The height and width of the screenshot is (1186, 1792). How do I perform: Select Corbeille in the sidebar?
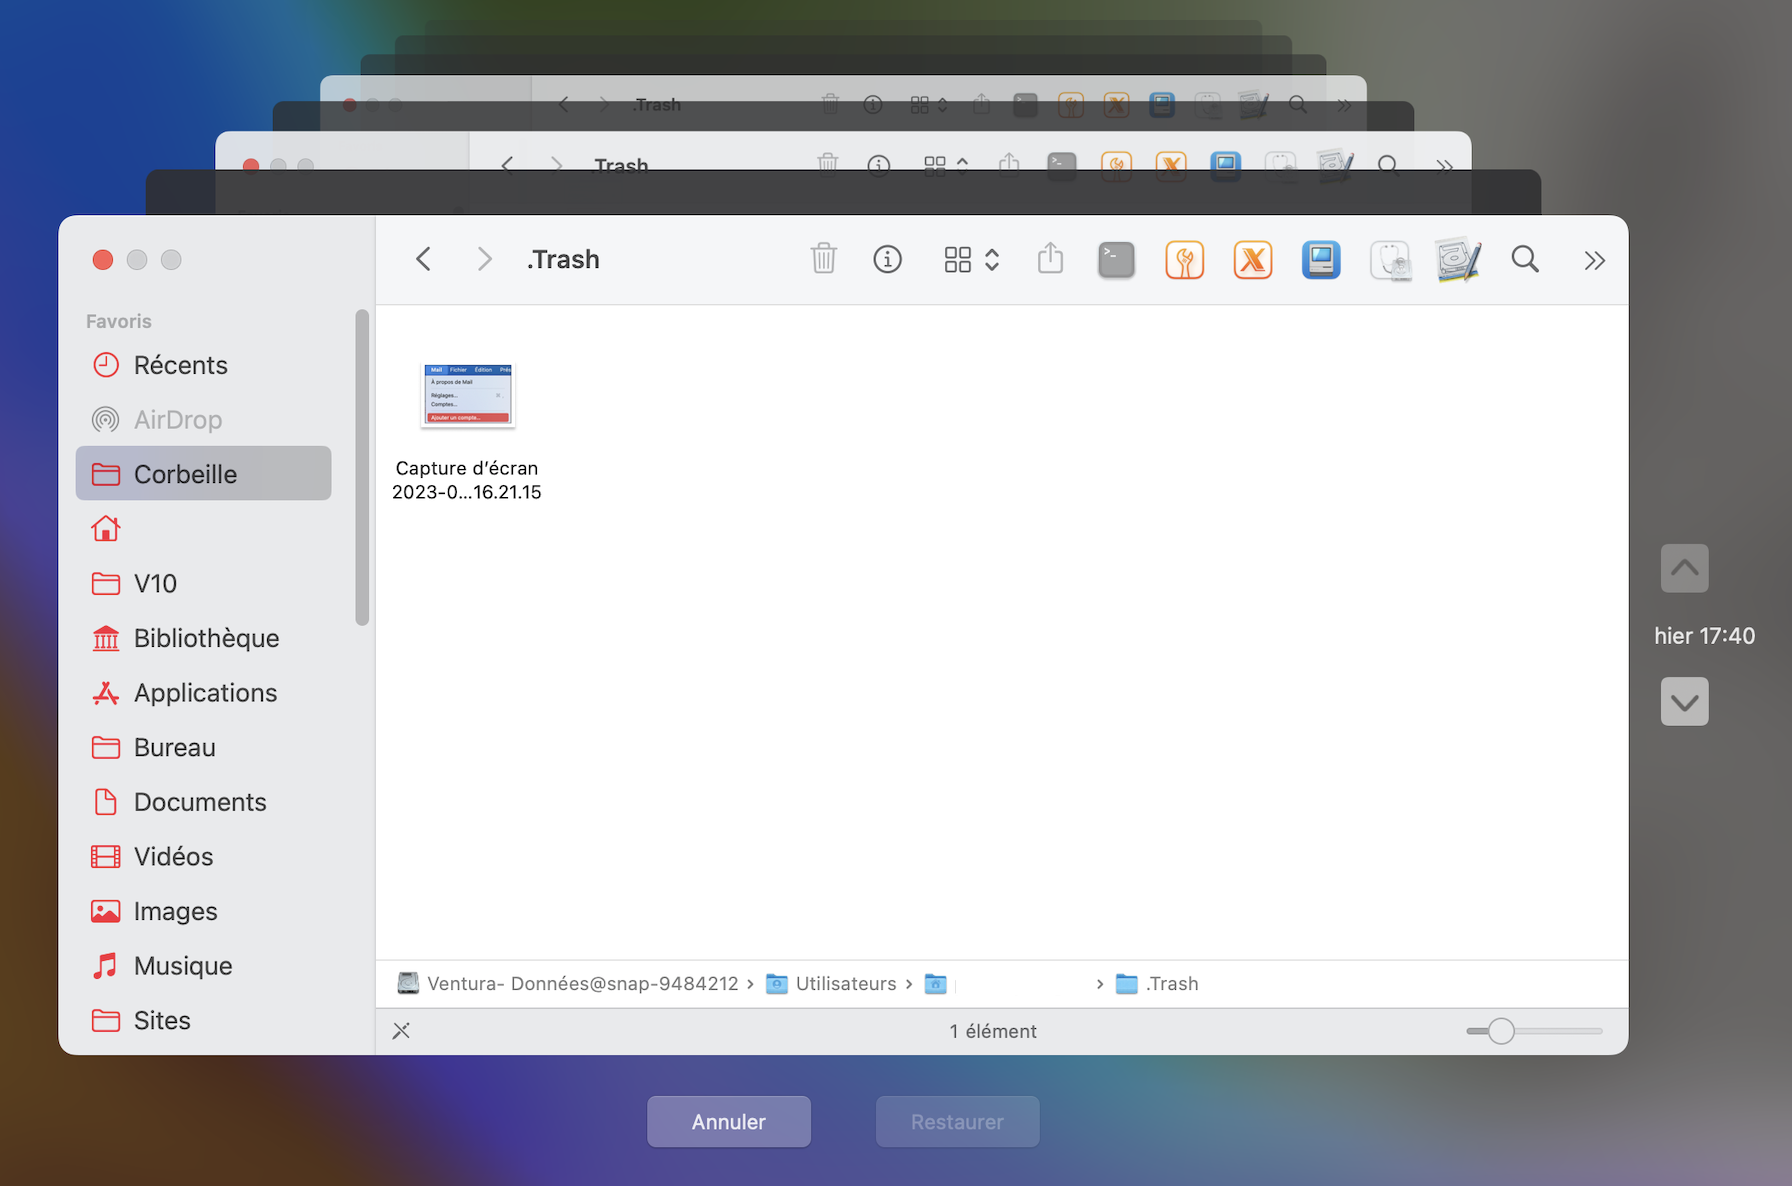[x=203, y=474]
